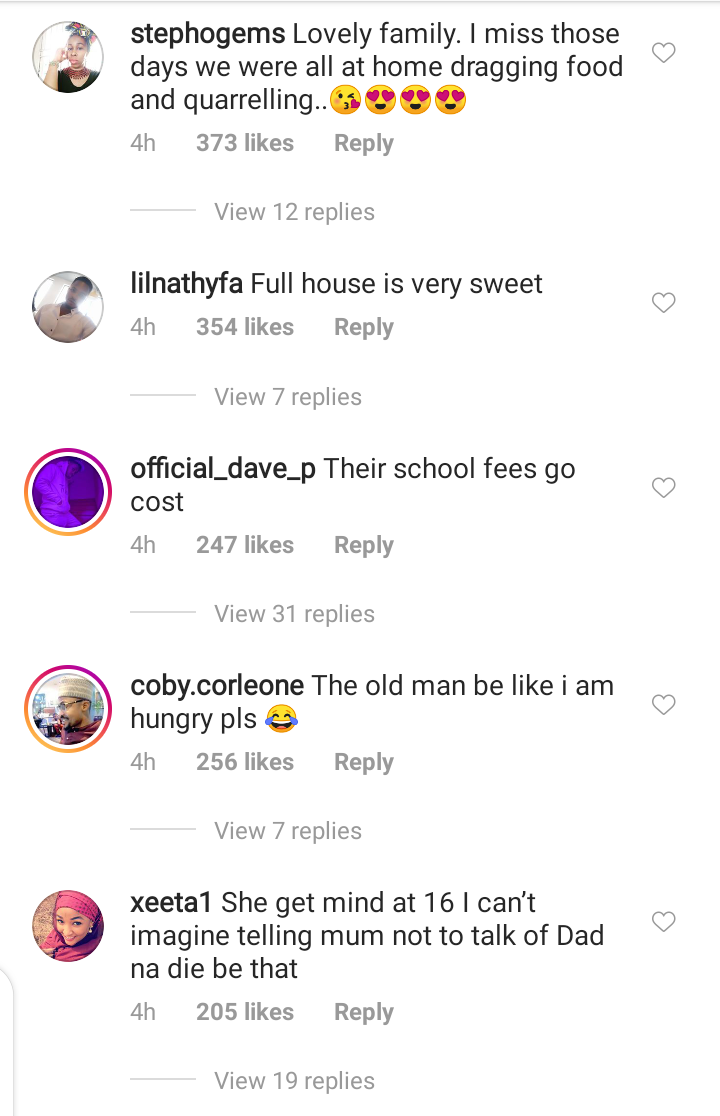Reply to coby.corleone's comment
Screen dimensions: 720x1116
(363, 762)
